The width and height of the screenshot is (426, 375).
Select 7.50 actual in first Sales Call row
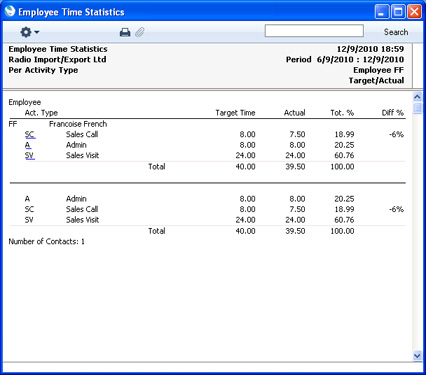(x=297, y=134)
